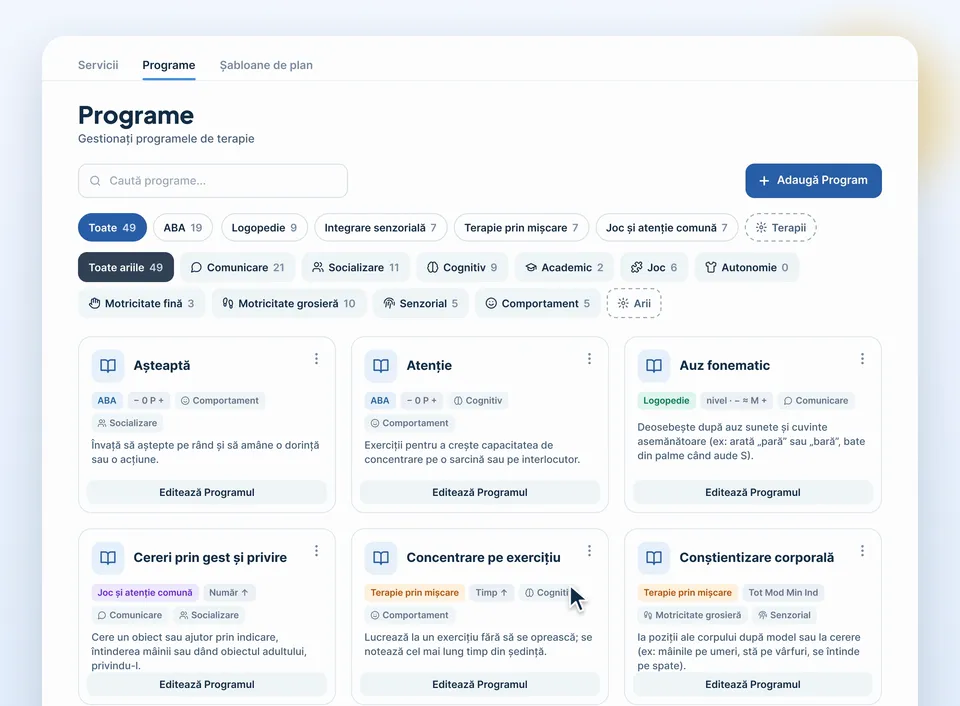Viewport: 960px width, 706px height.
Task: Filter by the Autonomie area chip
Action: (747, 268)
